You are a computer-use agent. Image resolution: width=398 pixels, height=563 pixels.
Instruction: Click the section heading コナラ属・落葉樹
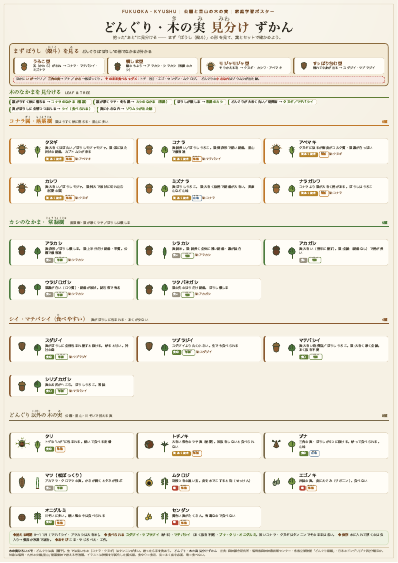click(x=31, y=121)
